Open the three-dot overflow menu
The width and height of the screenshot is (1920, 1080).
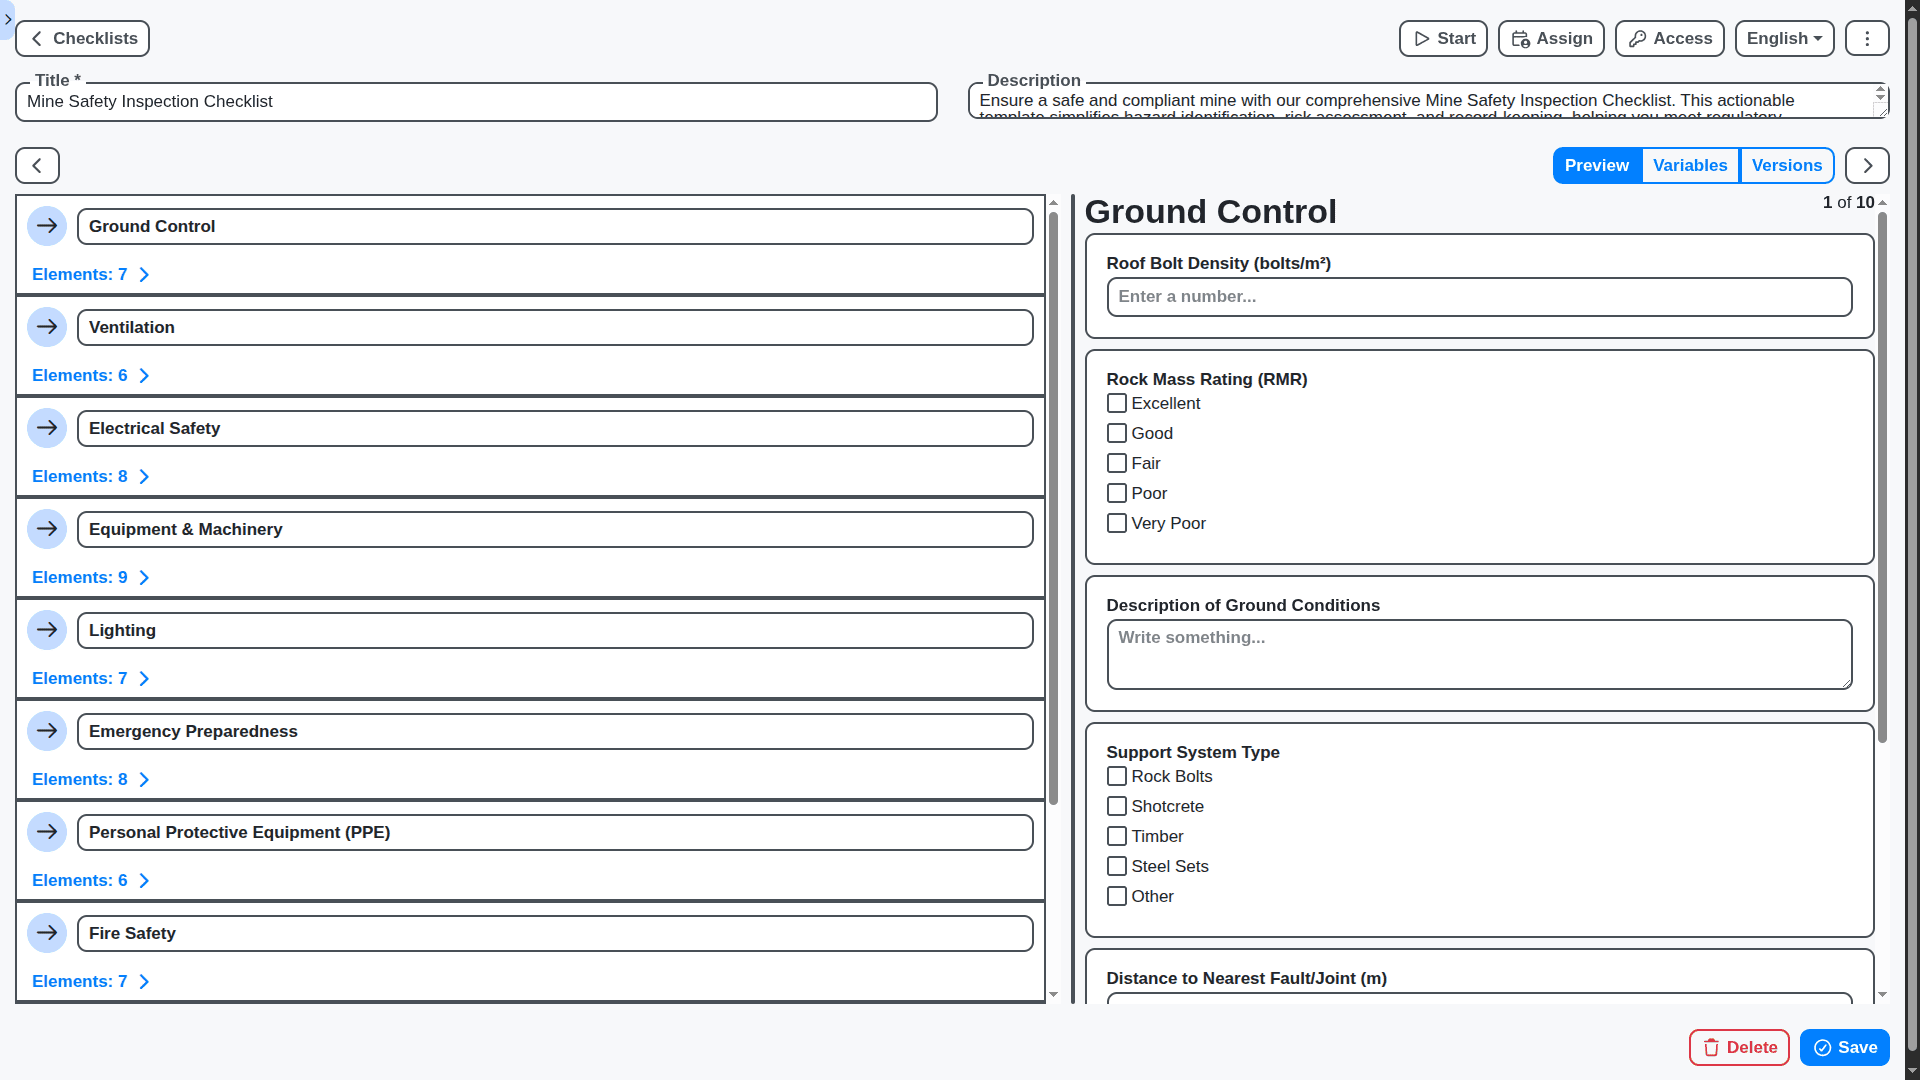click(x=1866, y=38)
